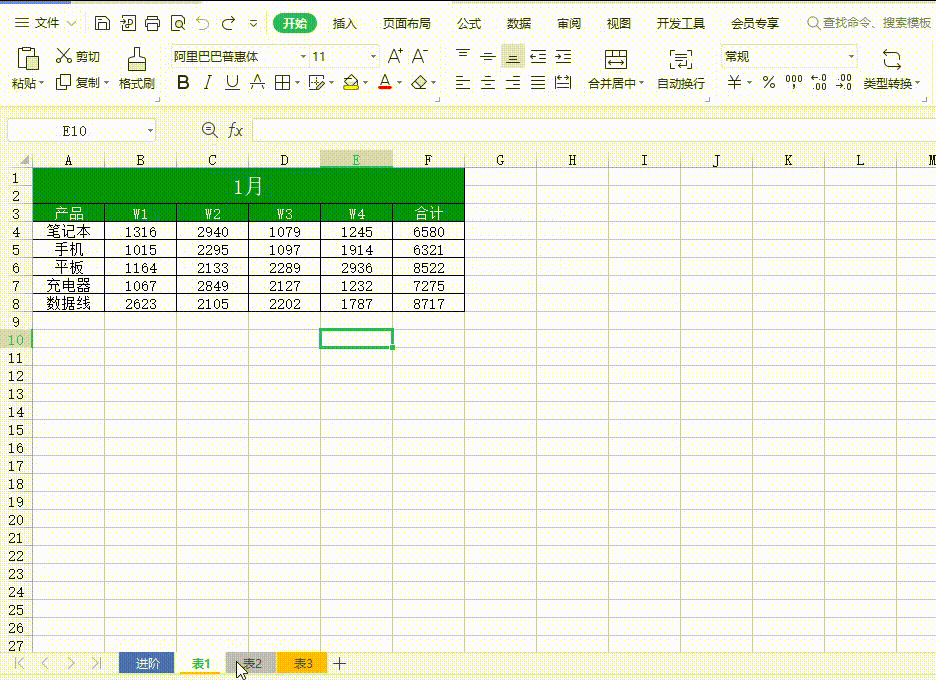Click the increase indent icon
936x680 pixels.
click(x=563, y=57)
